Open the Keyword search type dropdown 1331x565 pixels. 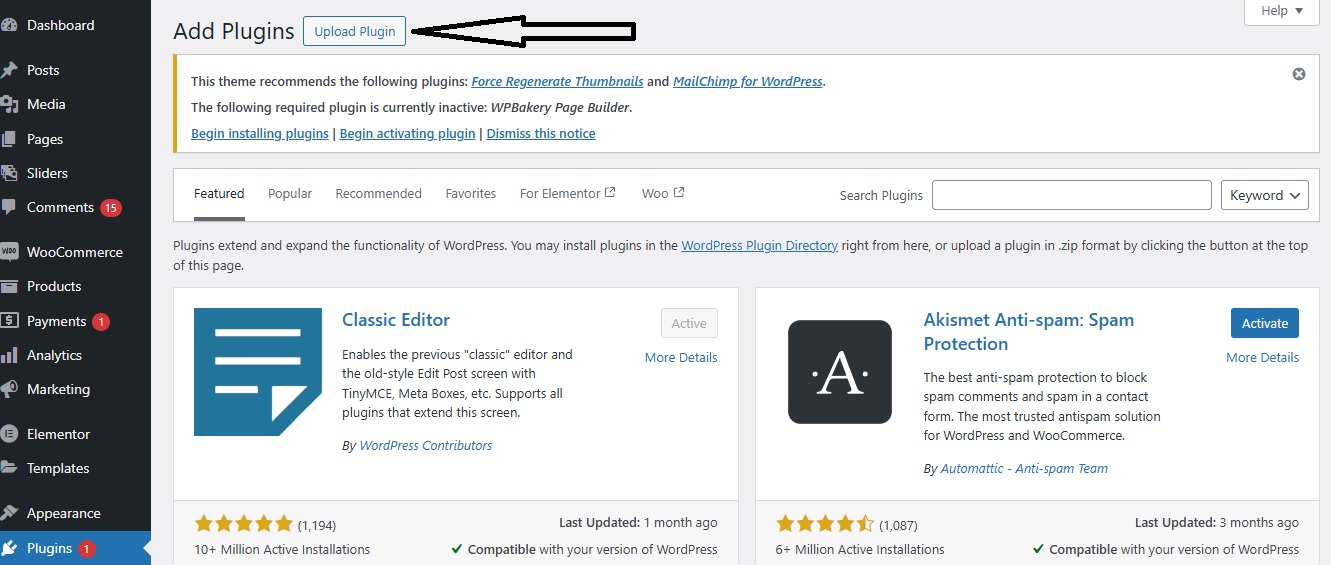coord(1265,195)
